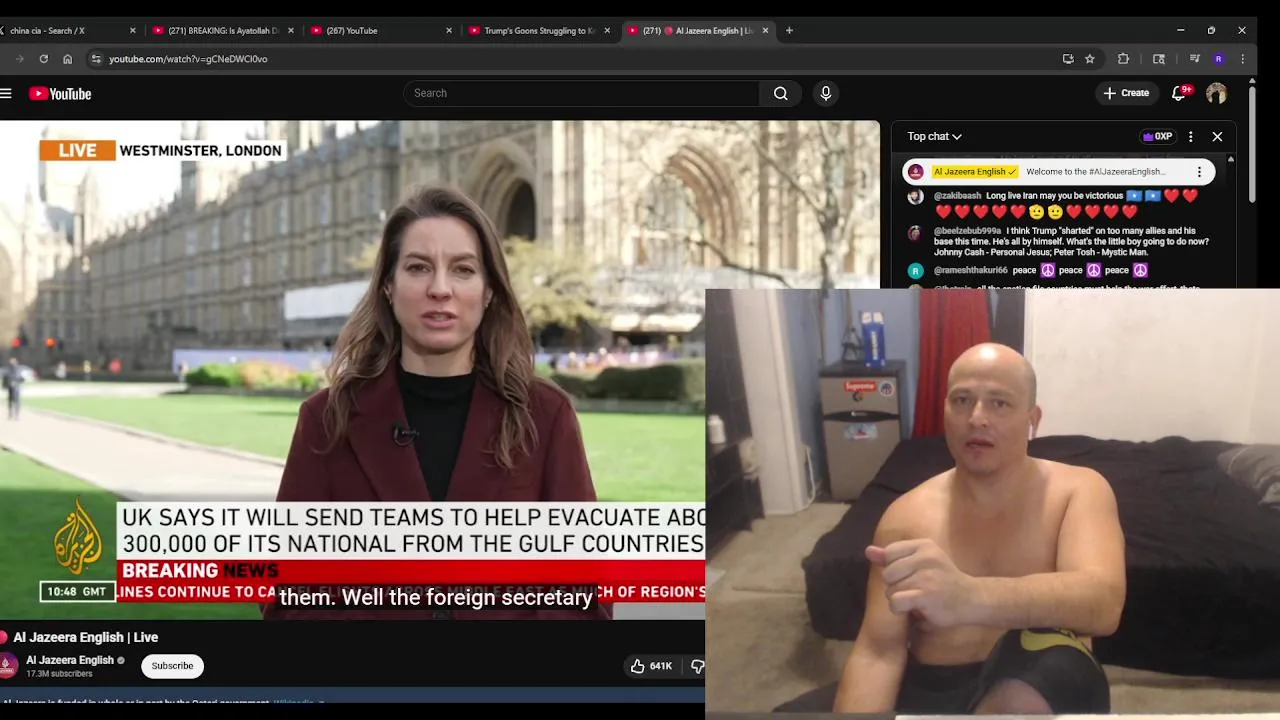Viewport: 1280px width, 720px height.
Task: Open a new browser tab
Action: (x=789, y=31)
